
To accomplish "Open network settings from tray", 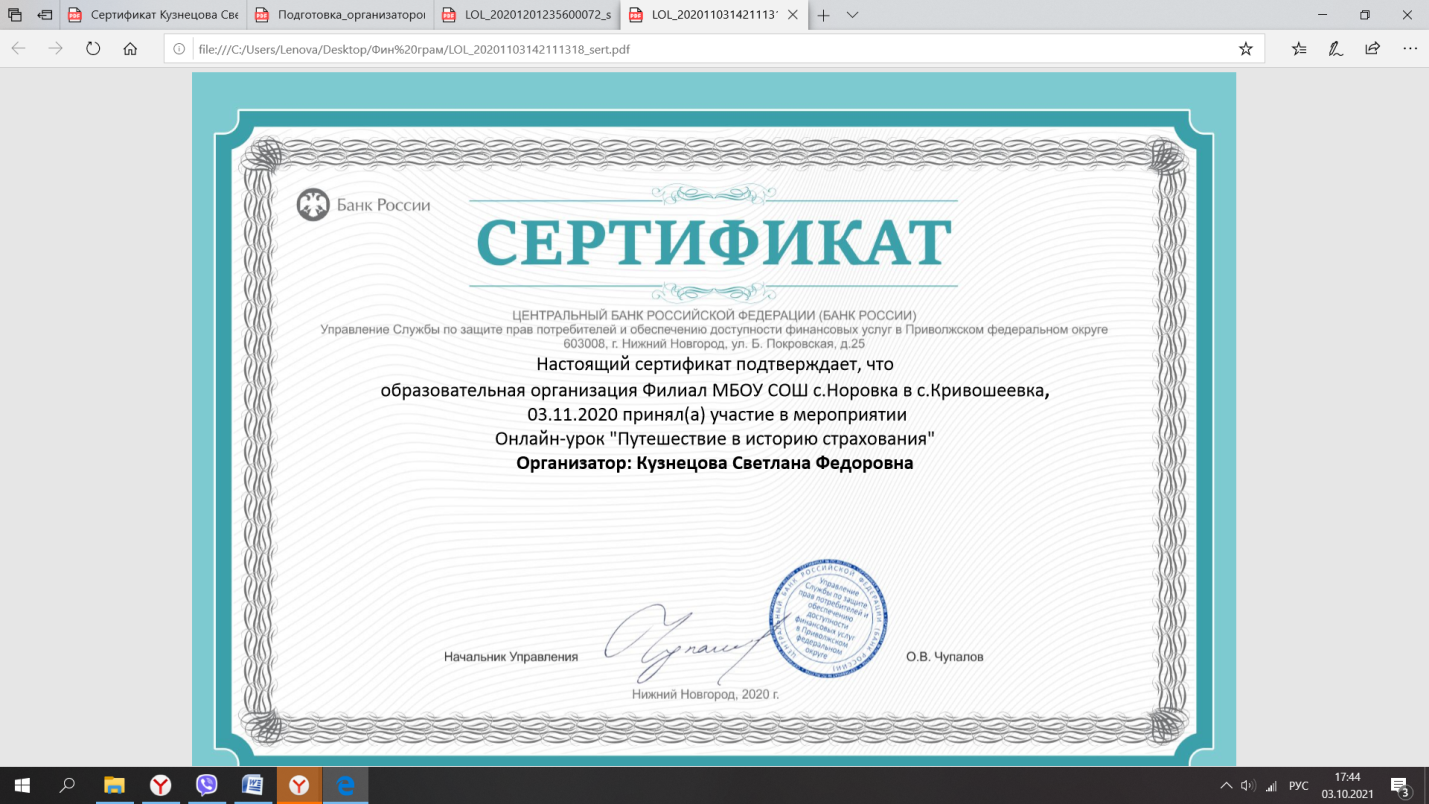I will (1272, 785).
